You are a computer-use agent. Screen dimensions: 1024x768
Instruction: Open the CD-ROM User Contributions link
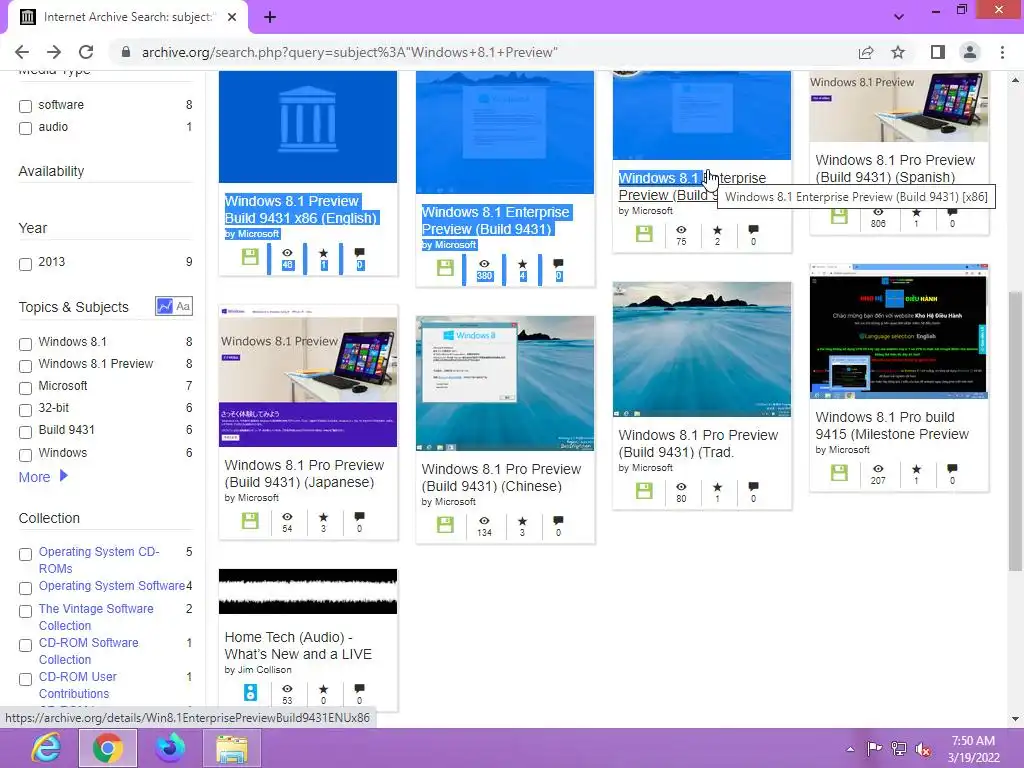click(77, 684)
